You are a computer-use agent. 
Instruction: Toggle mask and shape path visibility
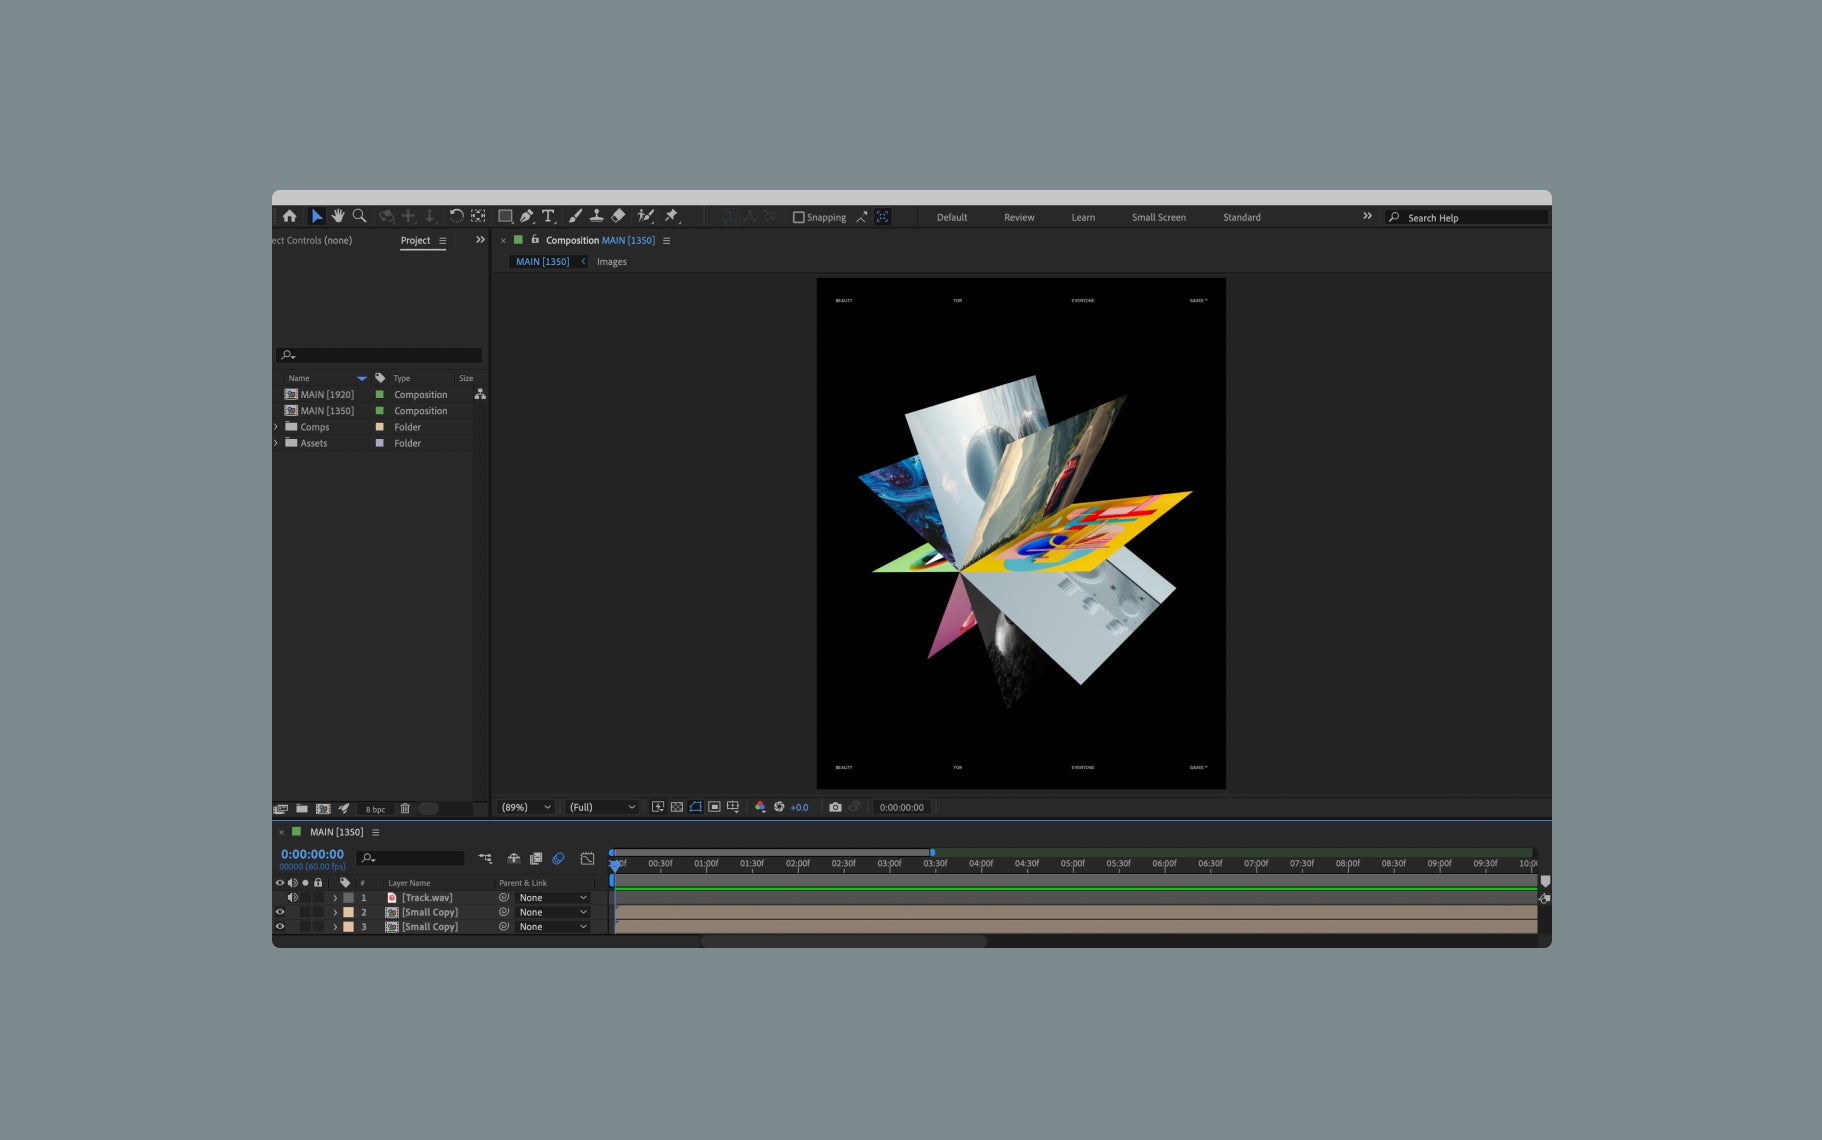click(696, 807)
